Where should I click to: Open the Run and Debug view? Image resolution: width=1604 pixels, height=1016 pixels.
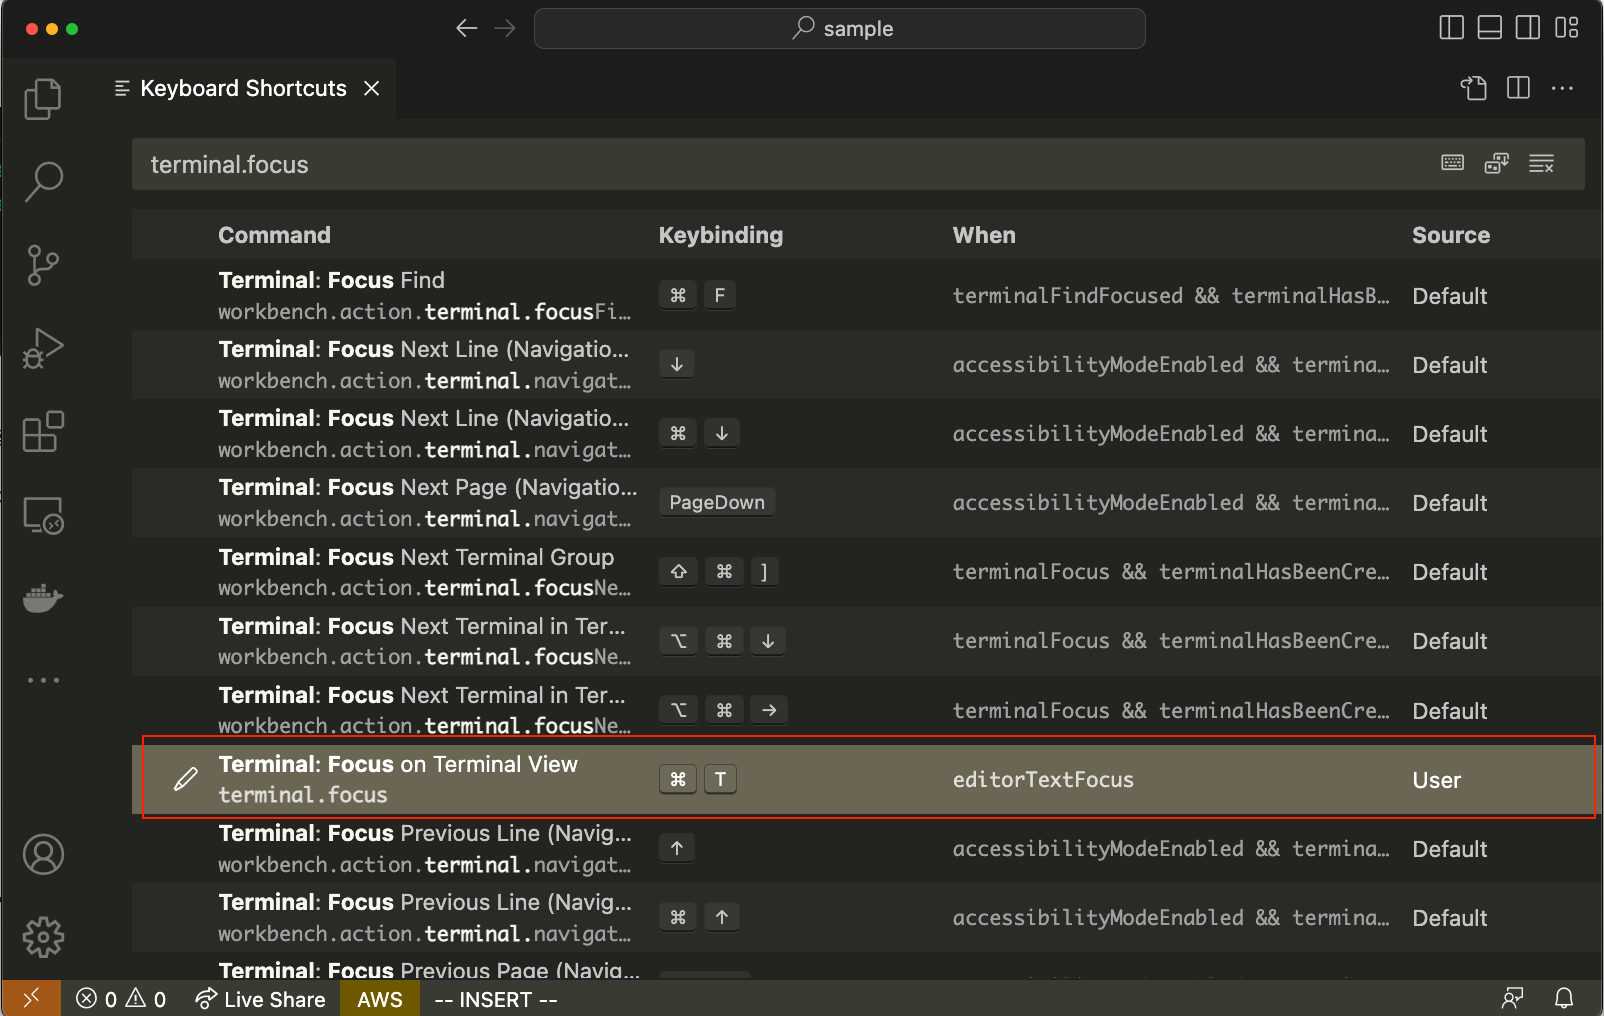point(43,348)
